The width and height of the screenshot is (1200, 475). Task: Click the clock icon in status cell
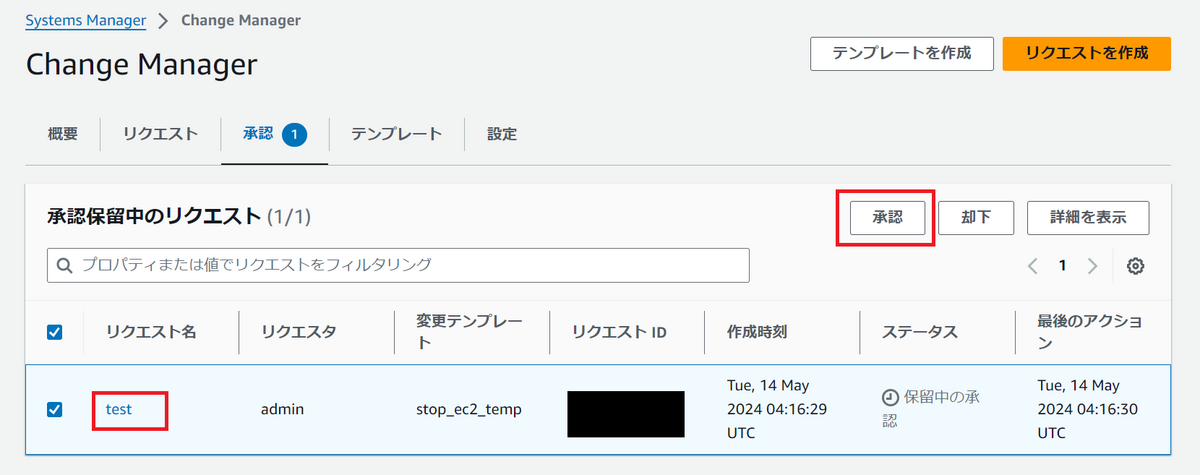[891, 397]
